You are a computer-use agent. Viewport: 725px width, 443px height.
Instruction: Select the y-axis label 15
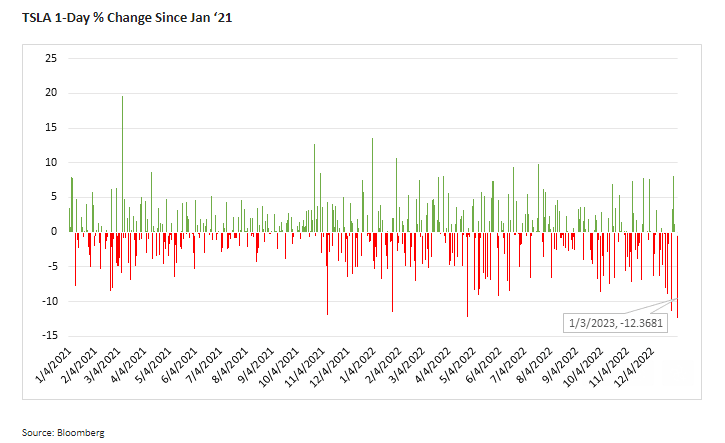pos(51,128)
